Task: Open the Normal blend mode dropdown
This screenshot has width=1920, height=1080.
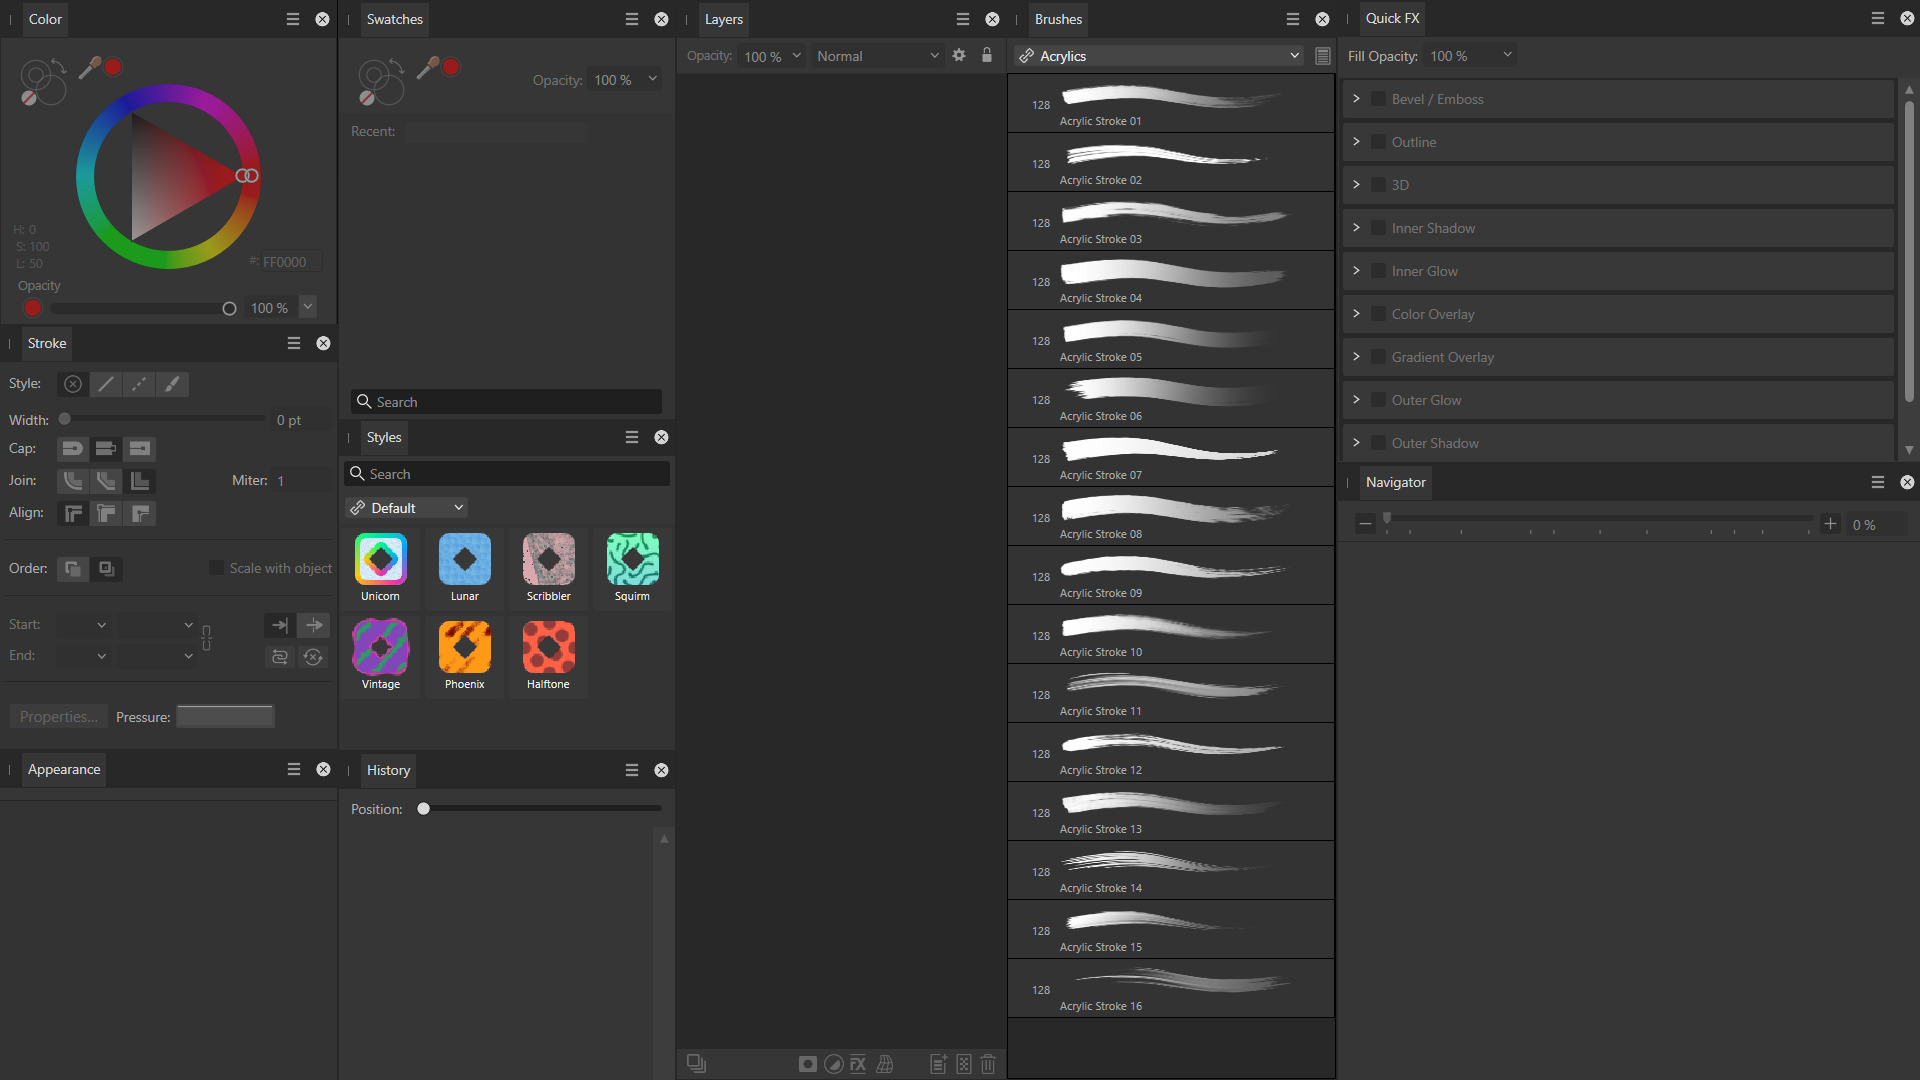Action: click(877, 56)
